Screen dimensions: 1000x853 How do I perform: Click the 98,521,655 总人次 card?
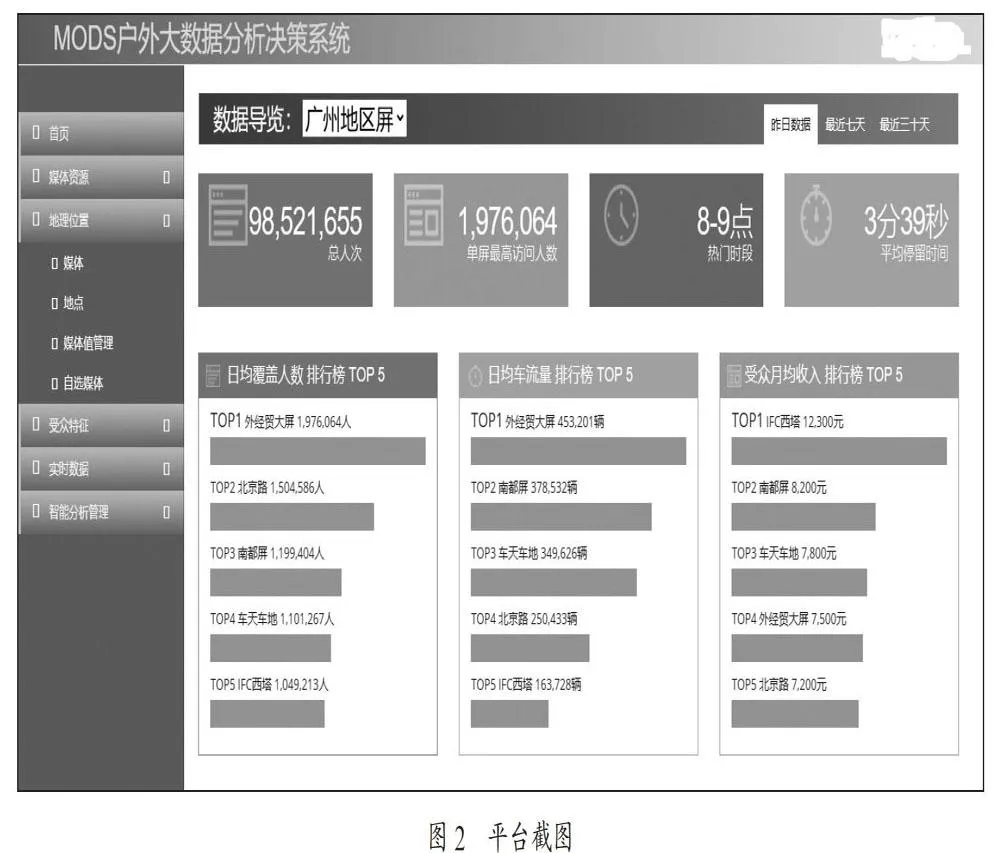click(286, 240)
